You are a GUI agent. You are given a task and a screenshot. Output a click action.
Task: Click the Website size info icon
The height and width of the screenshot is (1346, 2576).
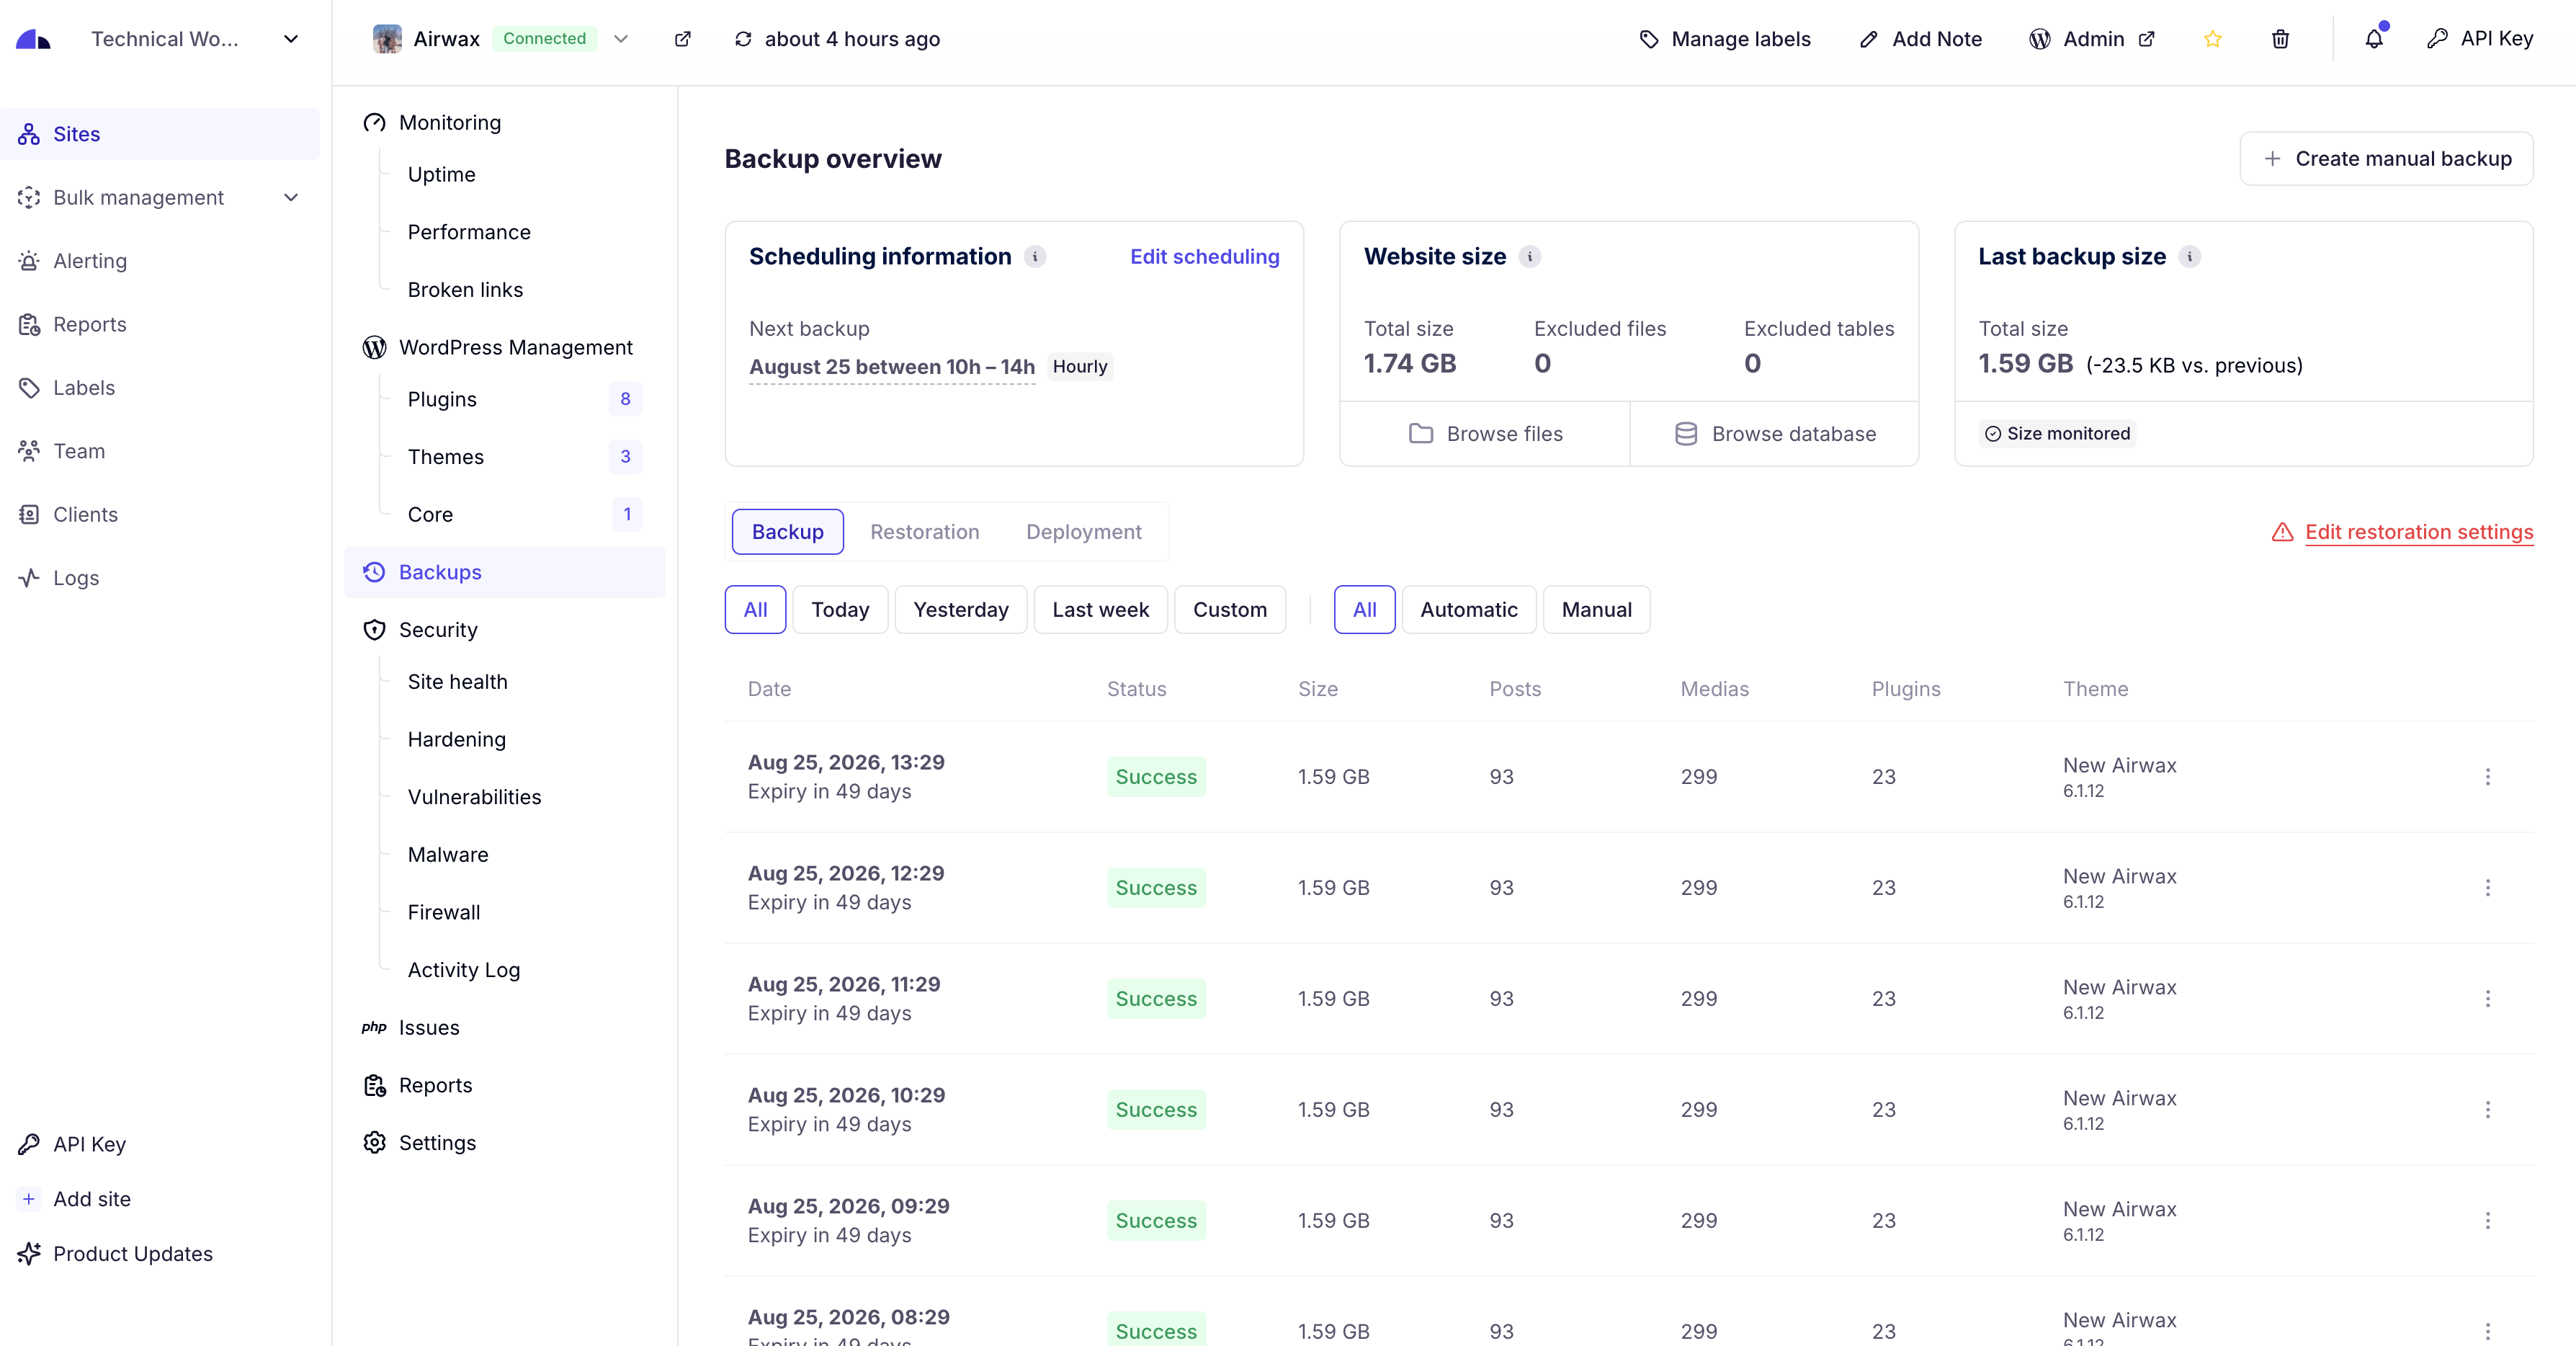[x=1529, y=257]
